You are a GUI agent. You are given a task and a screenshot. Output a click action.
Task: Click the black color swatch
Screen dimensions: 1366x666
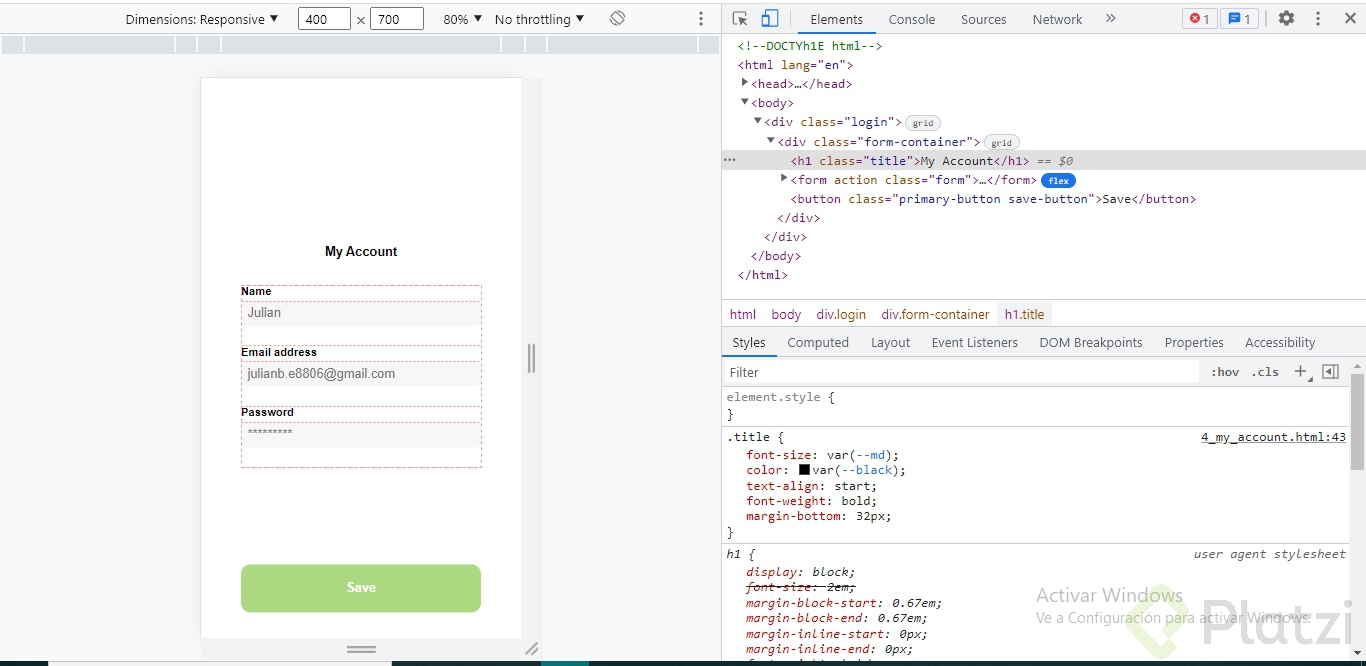point(804,470)
